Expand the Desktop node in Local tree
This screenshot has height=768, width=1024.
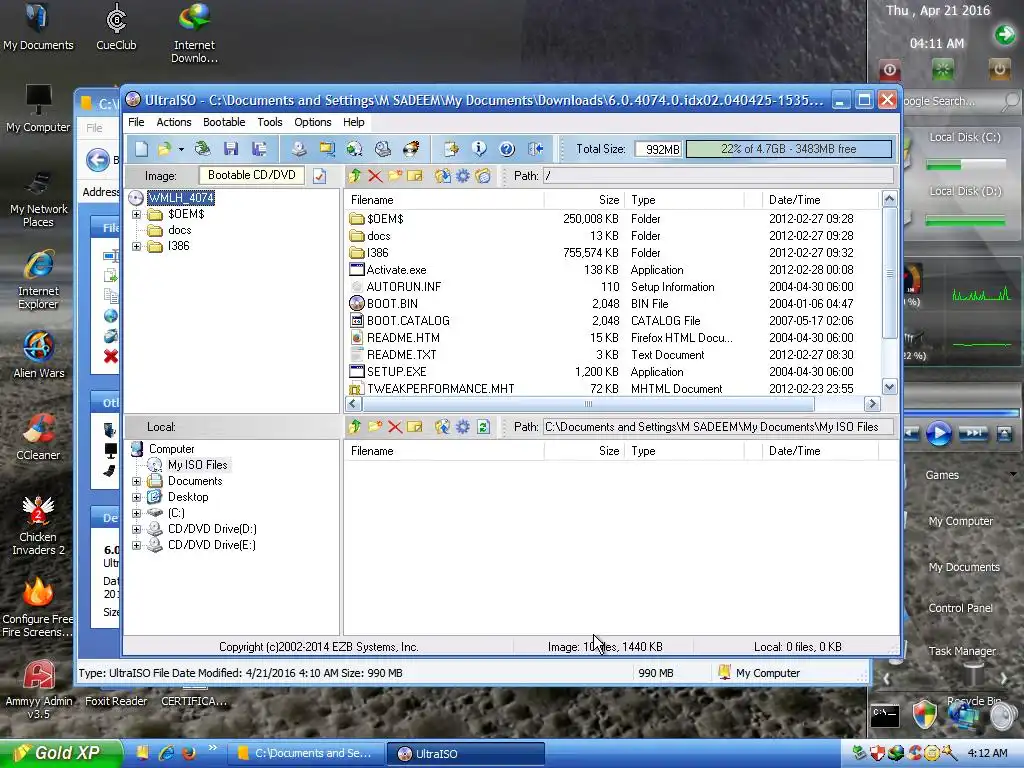136,497
